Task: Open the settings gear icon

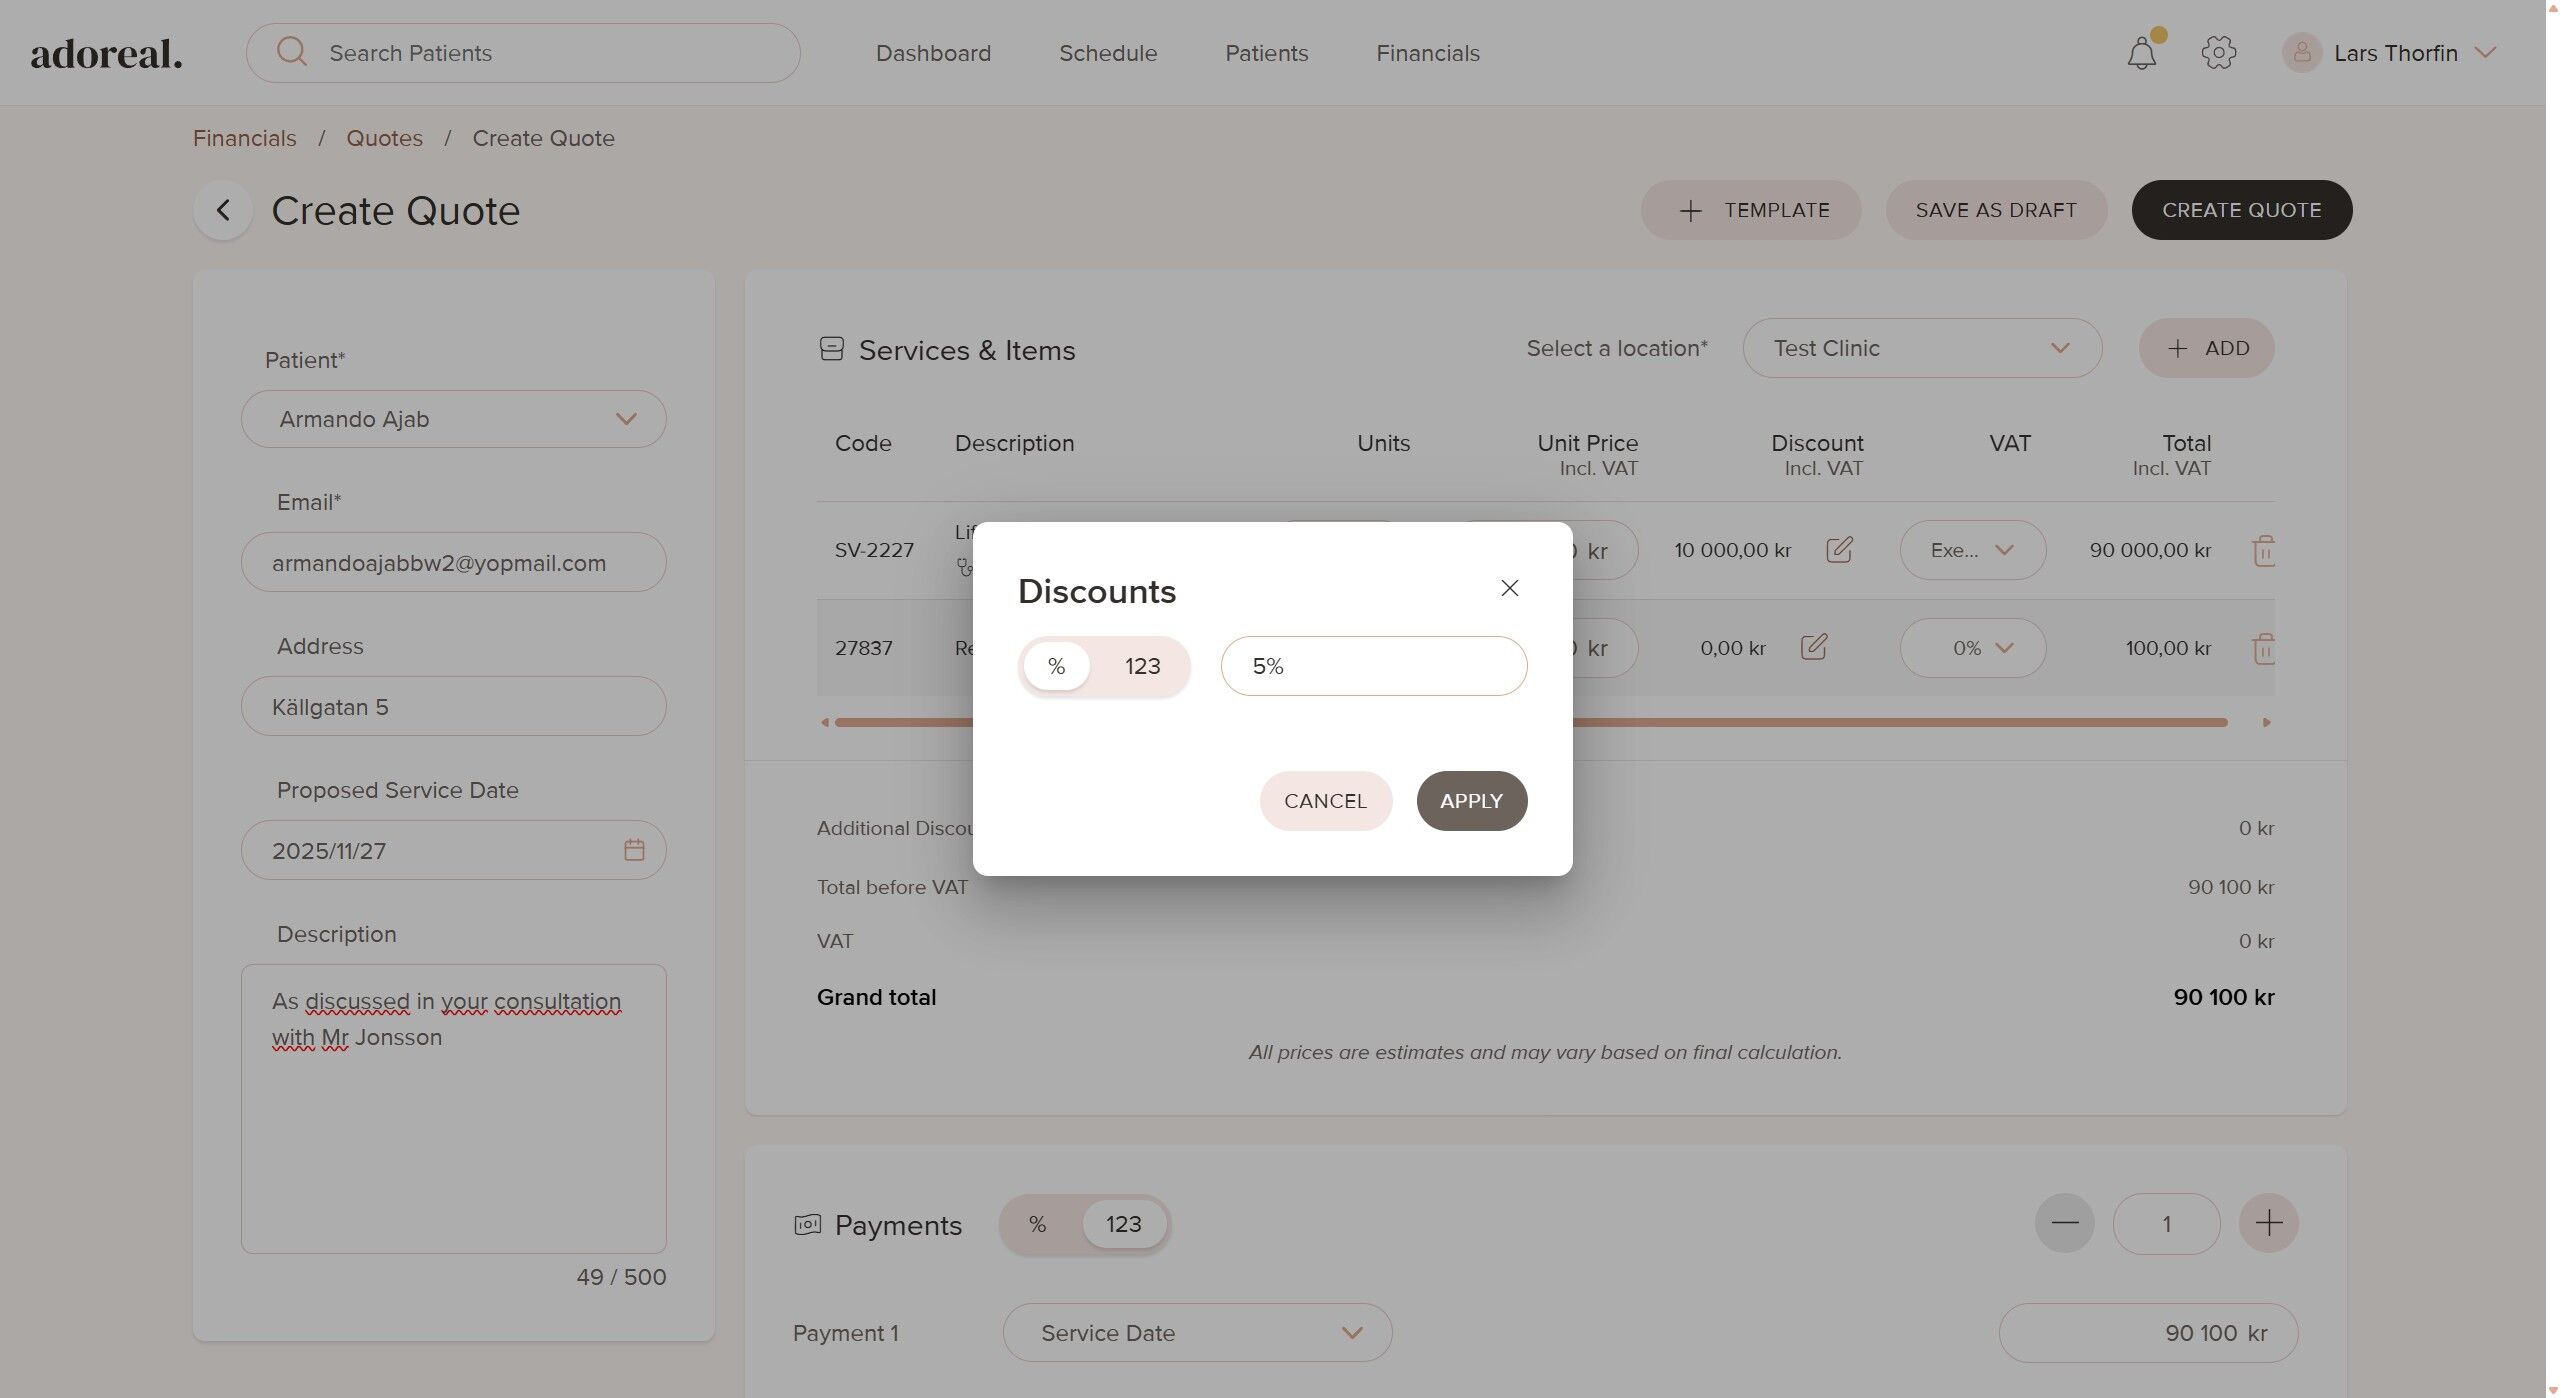Action: [x=2218, y=53]
